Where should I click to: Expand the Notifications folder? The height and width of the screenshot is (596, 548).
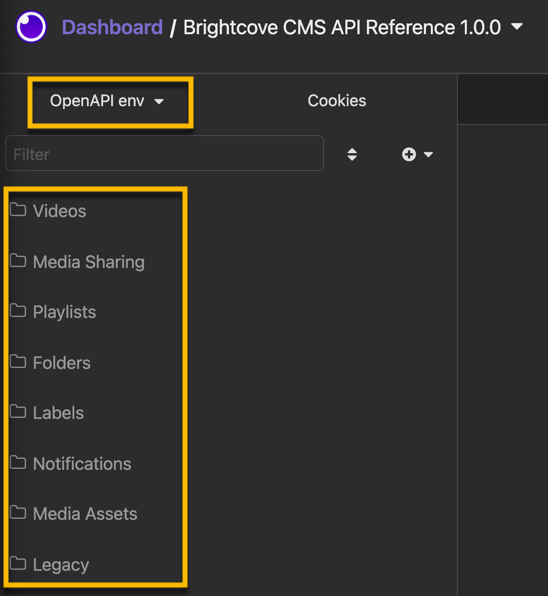click(82, 464)
